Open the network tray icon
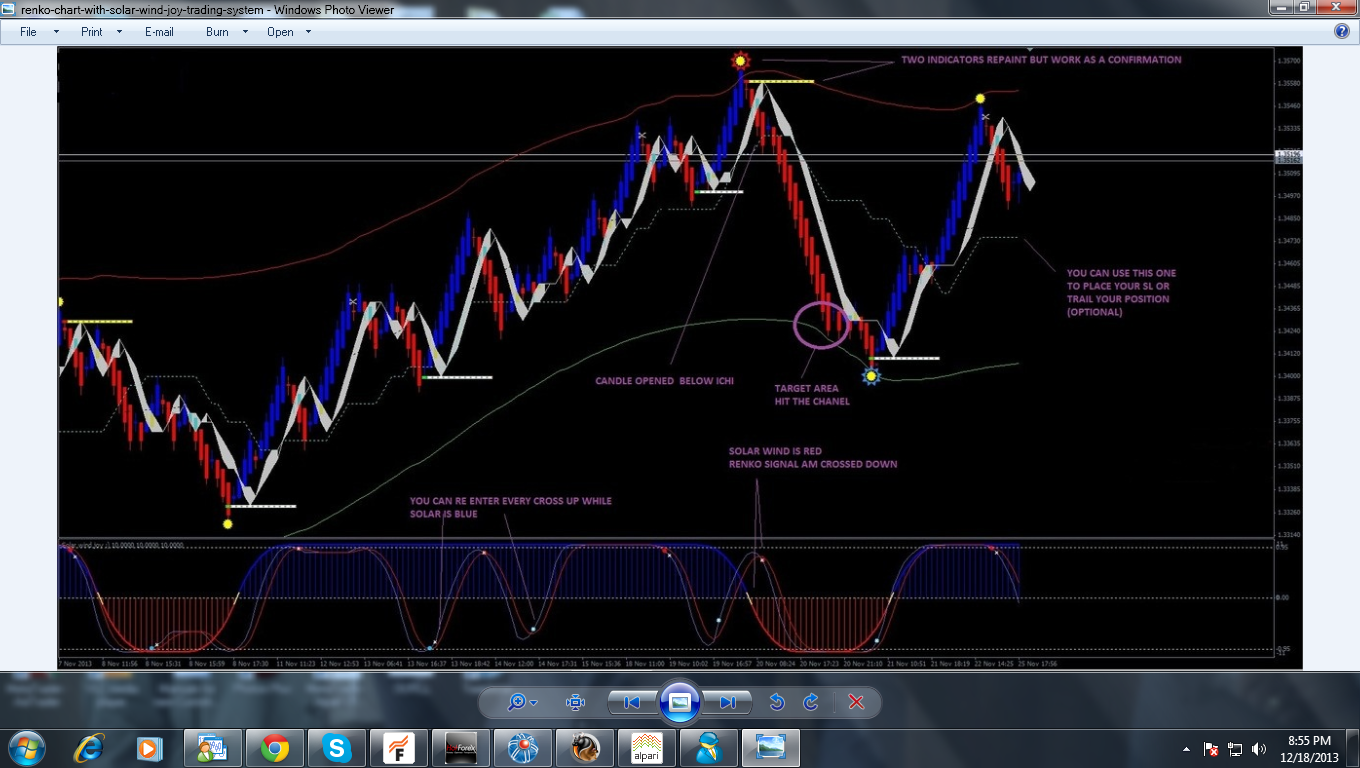This screenshot has width=1360, height=768. [x=1235, y=748]
